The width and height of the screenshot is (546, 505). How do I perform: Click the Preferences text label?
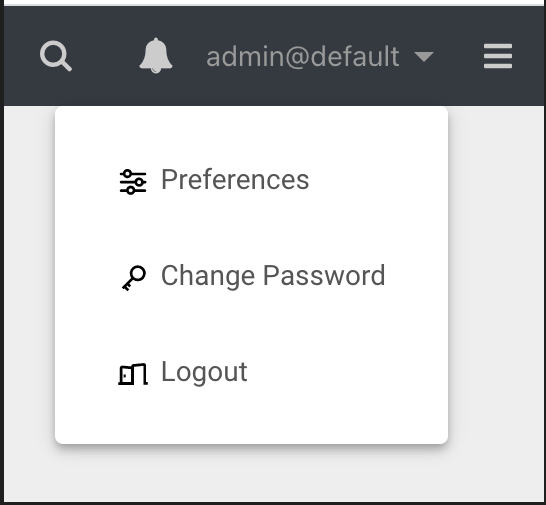pyautogui.click(x=235, y=179)
